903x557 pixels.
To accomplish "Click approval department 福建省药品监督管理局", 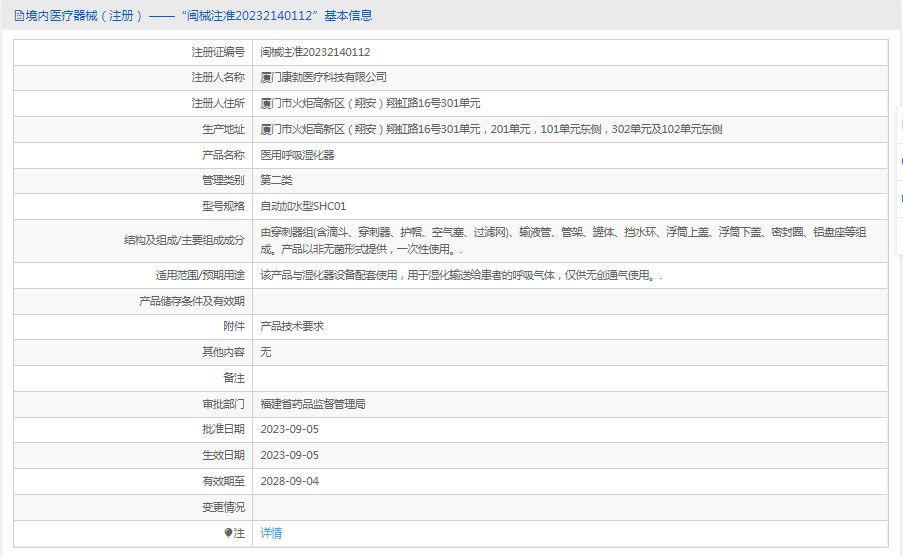I will pos(313,404).
